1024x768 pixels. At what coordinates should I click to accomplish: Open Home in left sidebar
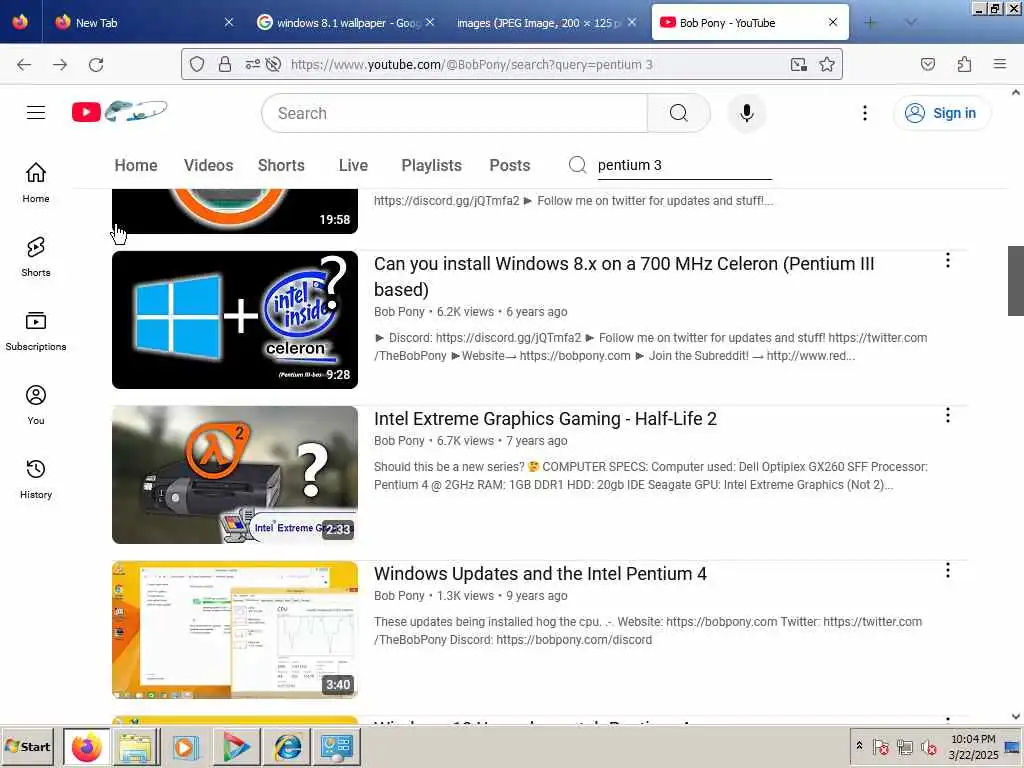(36, 182)
